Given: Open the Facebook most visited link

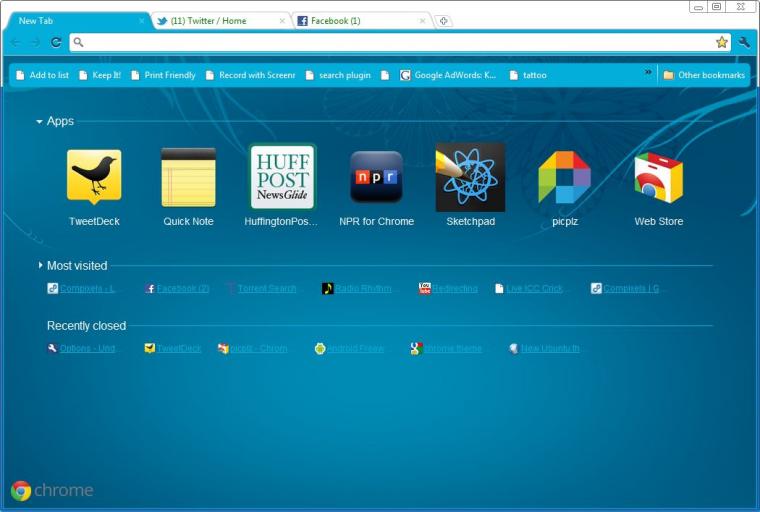Looking at the screenshot, I should tap(177, 288).
